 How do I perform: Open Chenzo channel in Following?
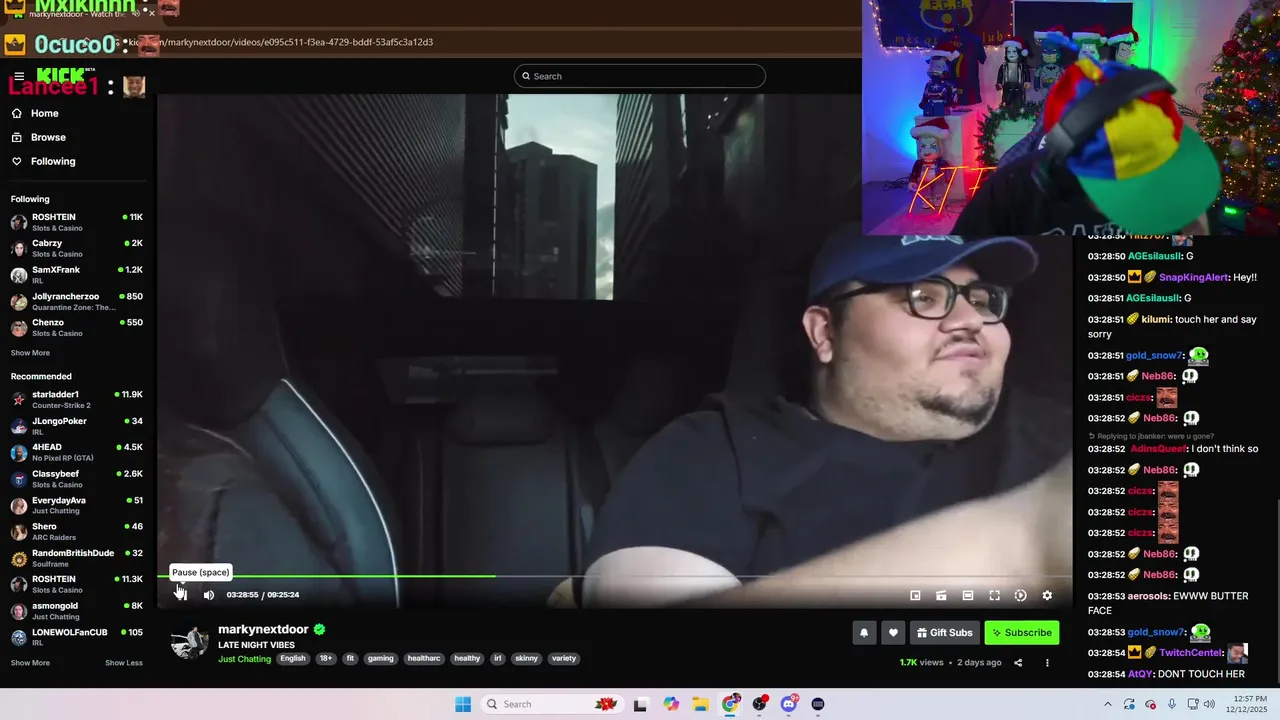tap(77, 328)
